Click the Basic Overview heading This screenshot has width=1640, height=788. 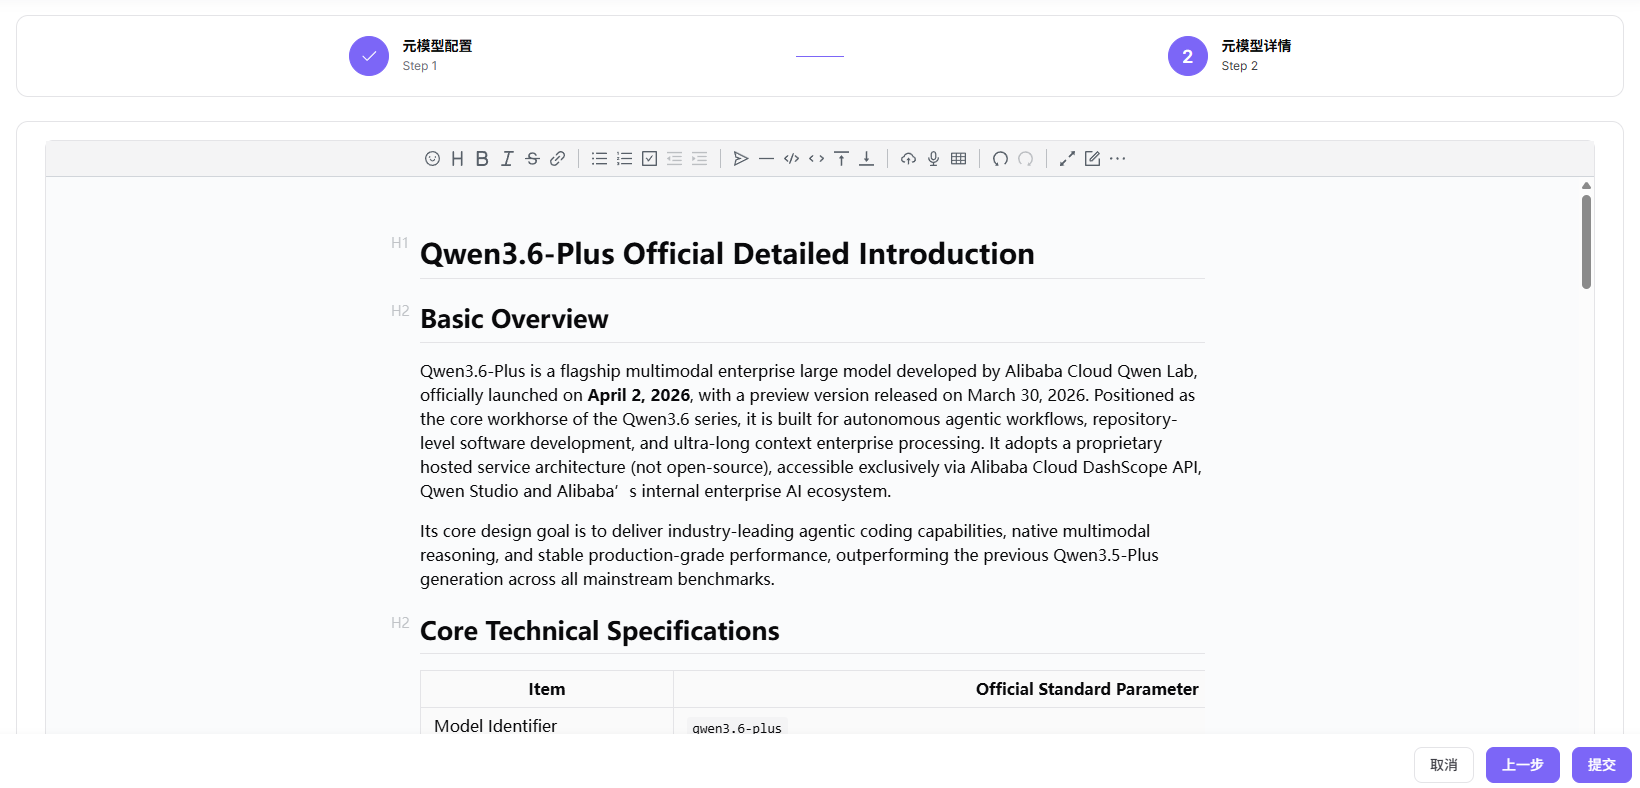coord(514,319)
